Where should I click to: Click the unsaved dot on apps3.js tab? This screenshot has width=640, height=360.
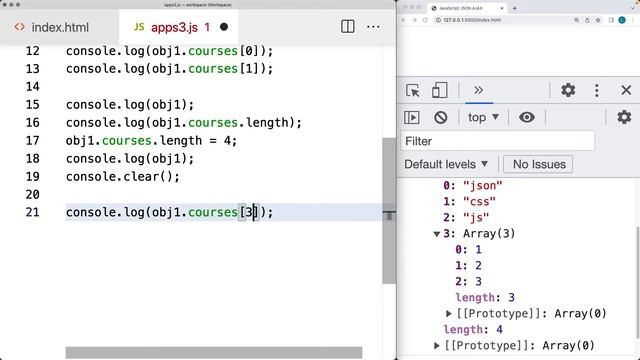(224, 27)
